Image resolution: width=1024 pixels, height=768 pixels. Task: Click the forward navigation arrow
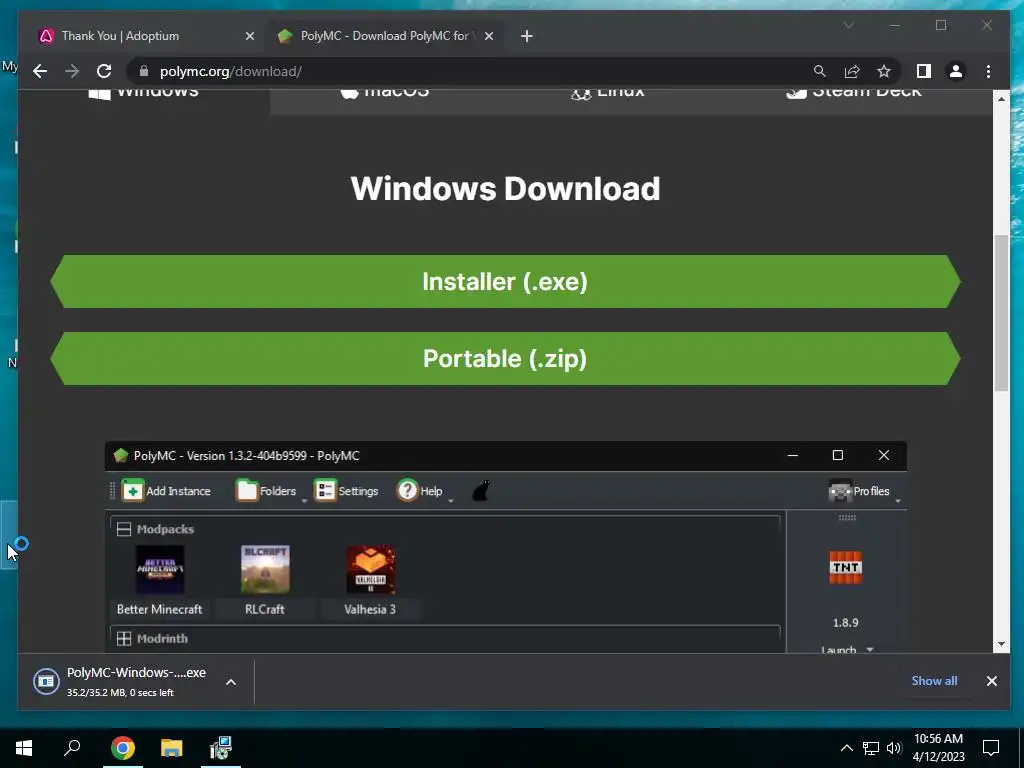[72, 71]
